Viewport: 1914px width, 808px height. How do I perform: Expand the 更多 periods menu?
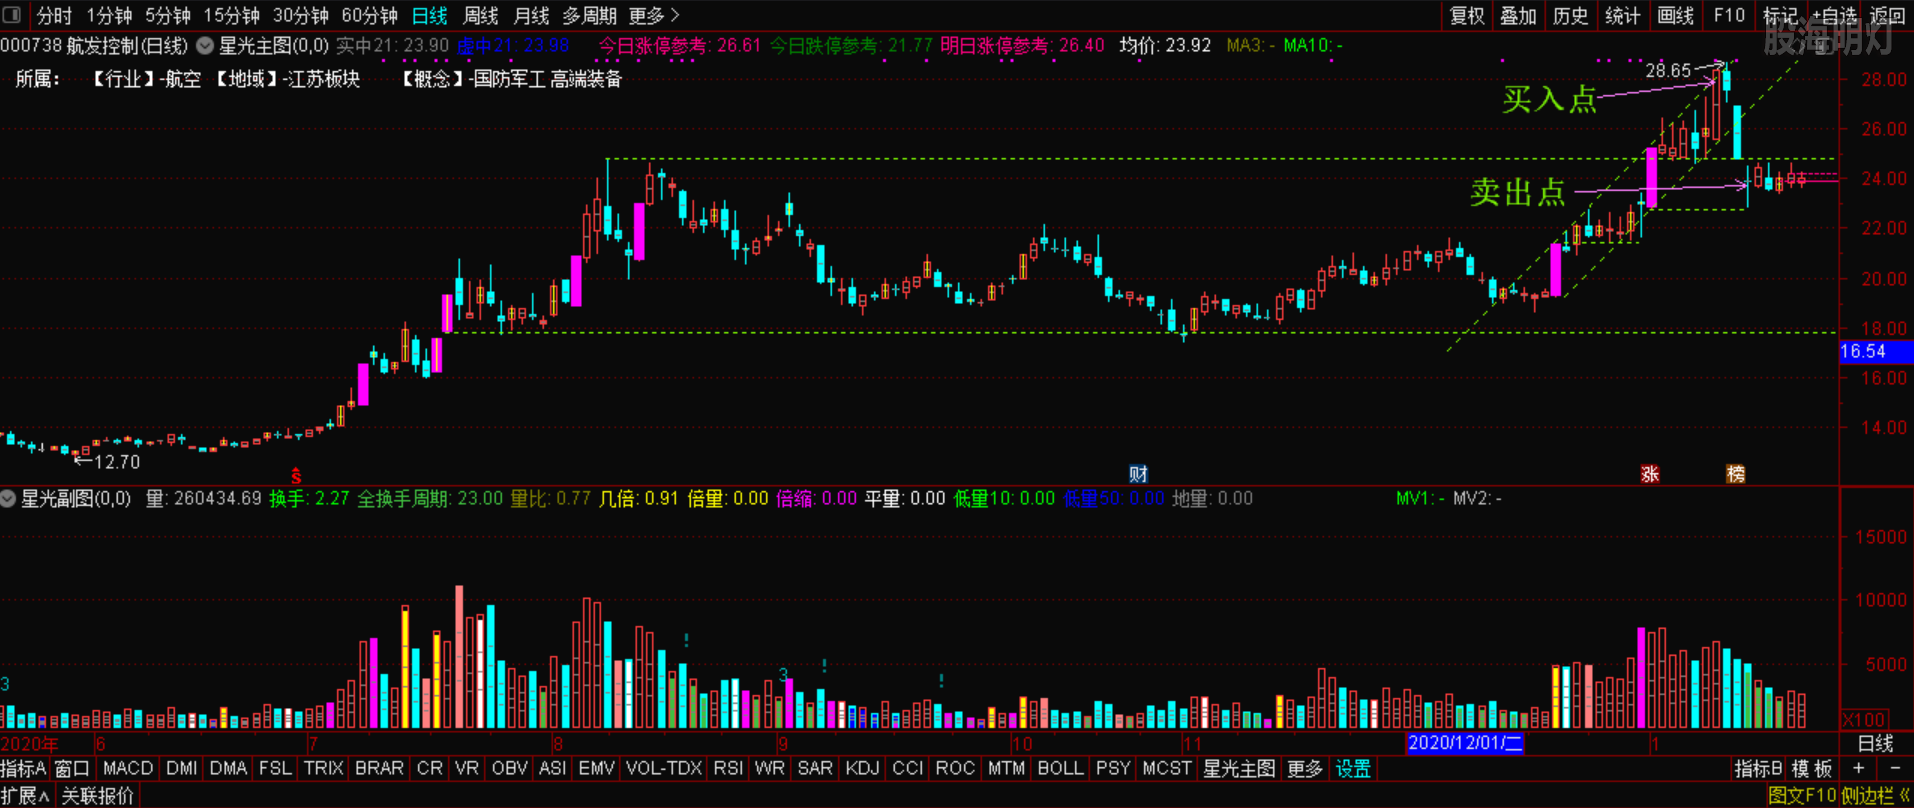[x=654, y=16]
